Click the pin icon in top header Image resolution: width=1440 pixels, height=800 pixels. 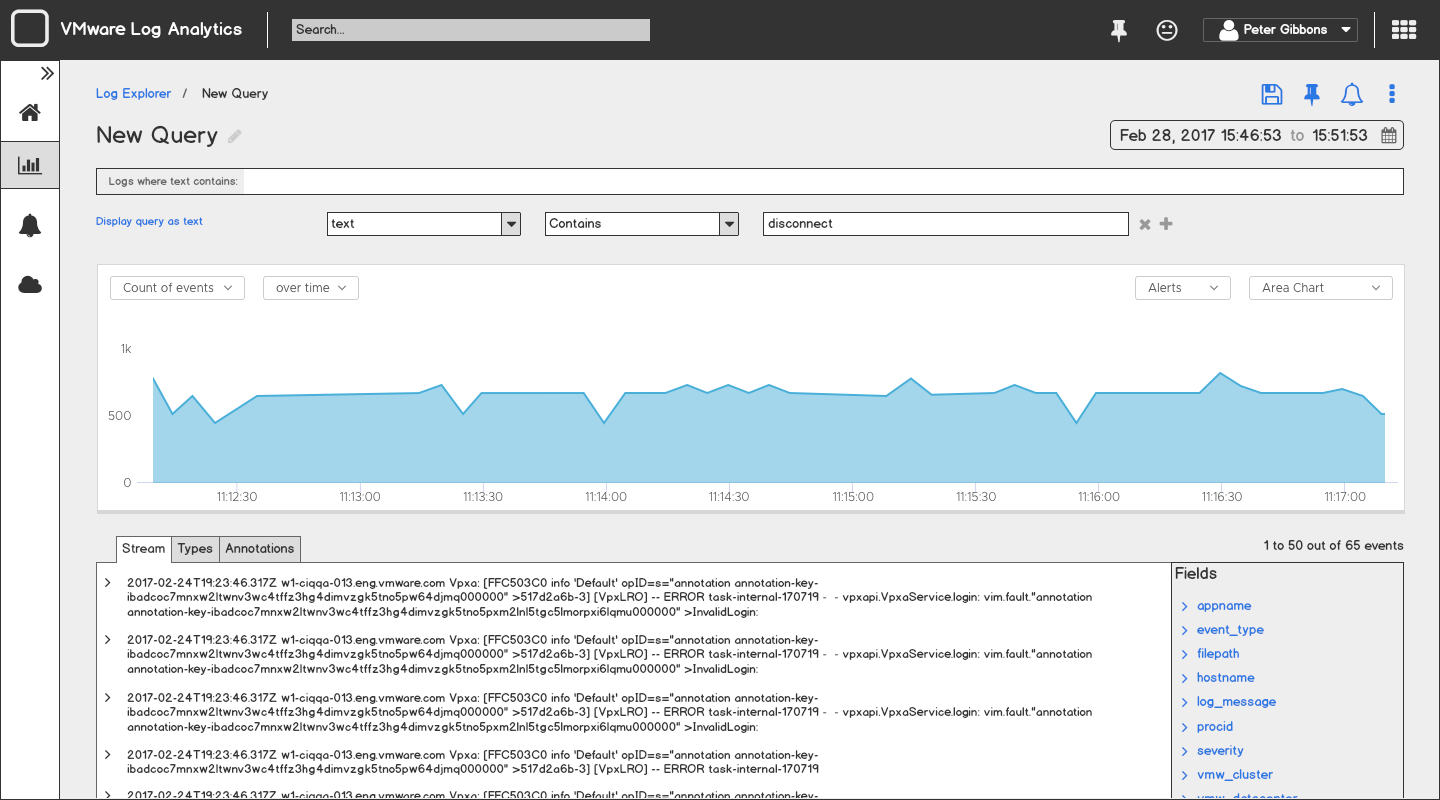click(x=1119, y=30)
